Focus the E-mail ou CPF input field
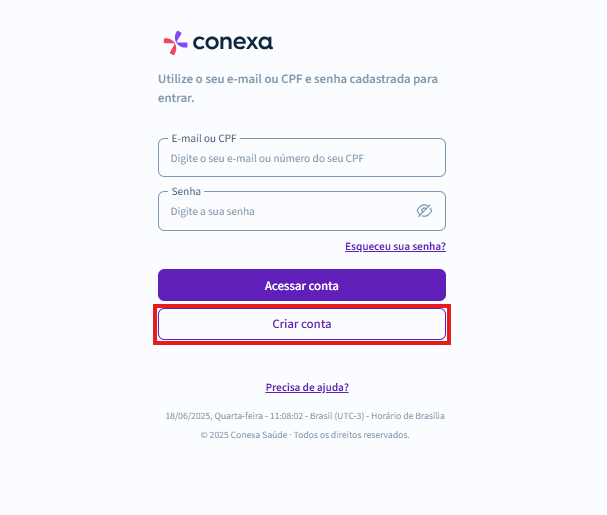The image size is (607, 515). (302, 158)
